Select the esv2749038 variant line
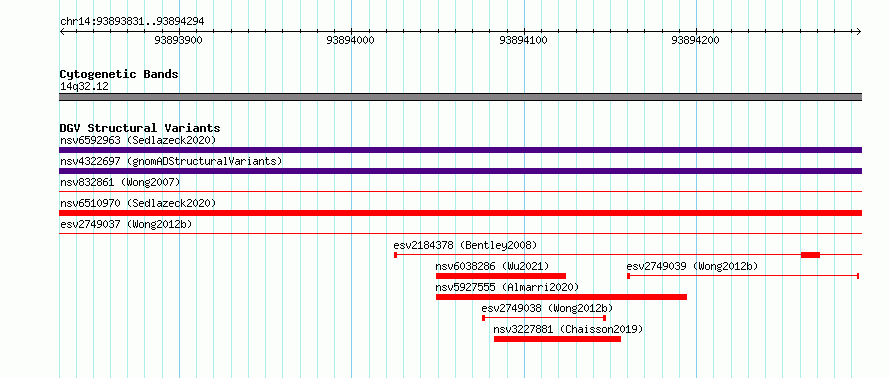The width and height of the screenshot is (890, 378). (x=544, y=318)
